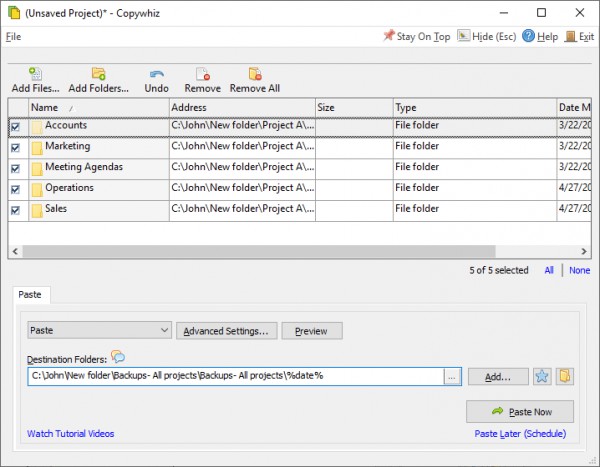Click the Remove file icon

pos(202,73)
